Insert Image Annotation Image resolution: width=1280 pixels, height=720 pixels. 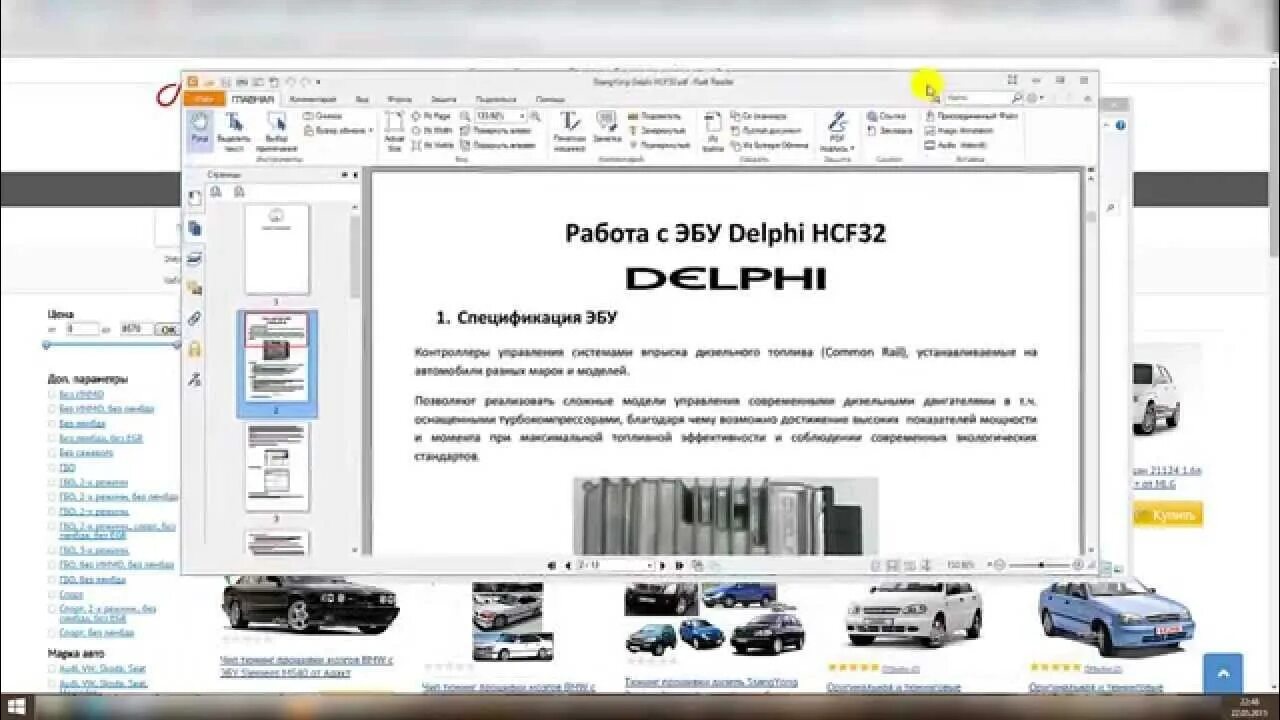pyautogui.click(x=960, y=130)
